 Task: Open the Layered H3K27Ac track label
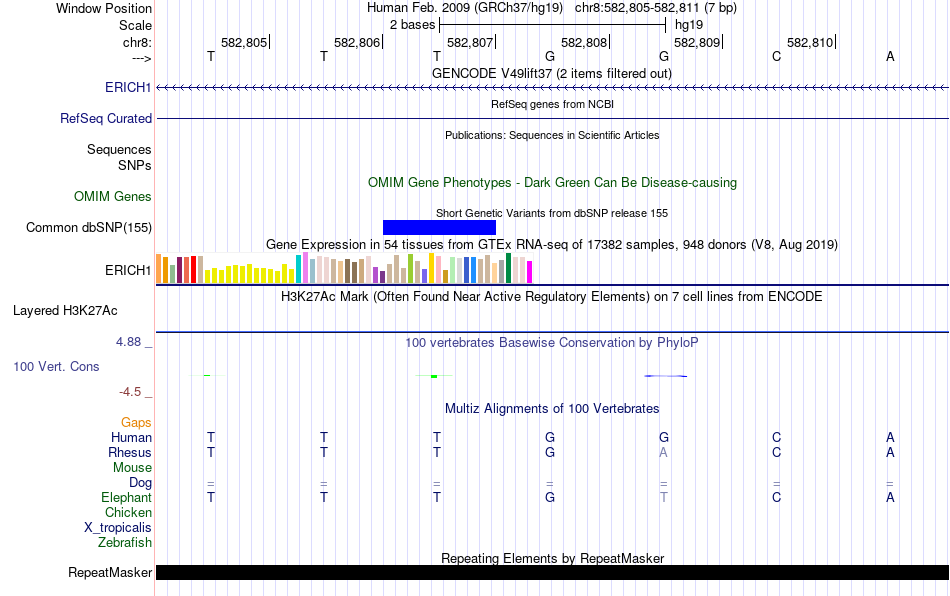coord(65,311)
